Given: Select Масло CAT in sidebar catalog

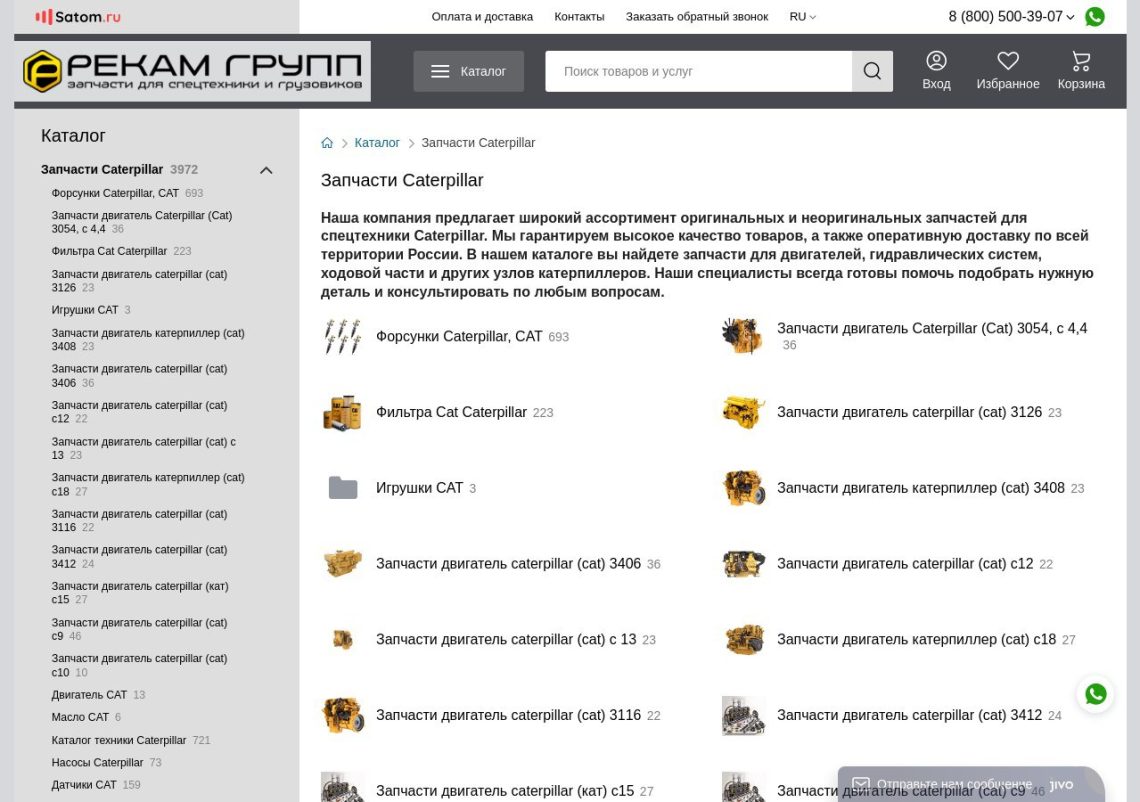Looking at the screenshot, I should 80,717.
